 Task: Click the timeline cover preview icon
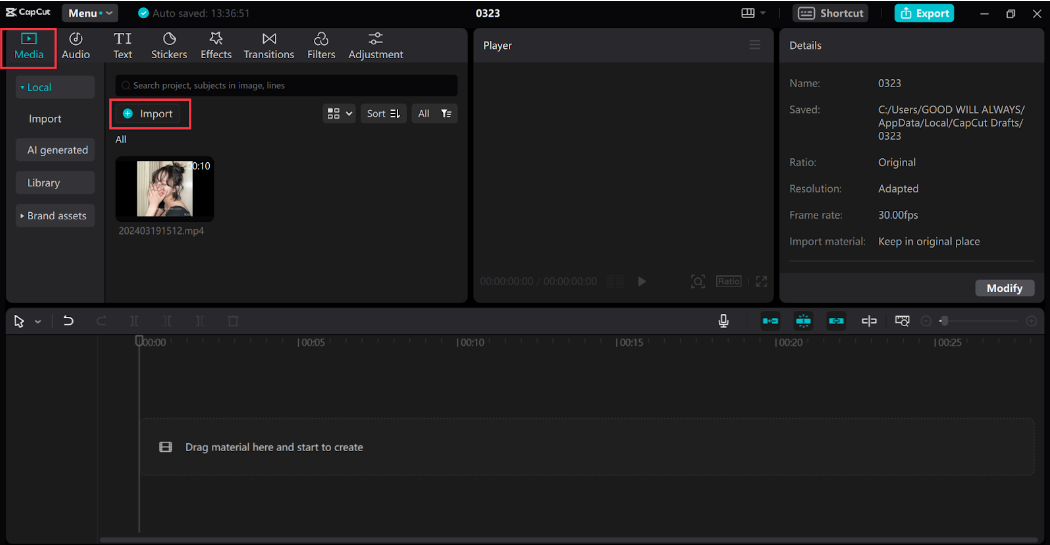click(902, 321)
